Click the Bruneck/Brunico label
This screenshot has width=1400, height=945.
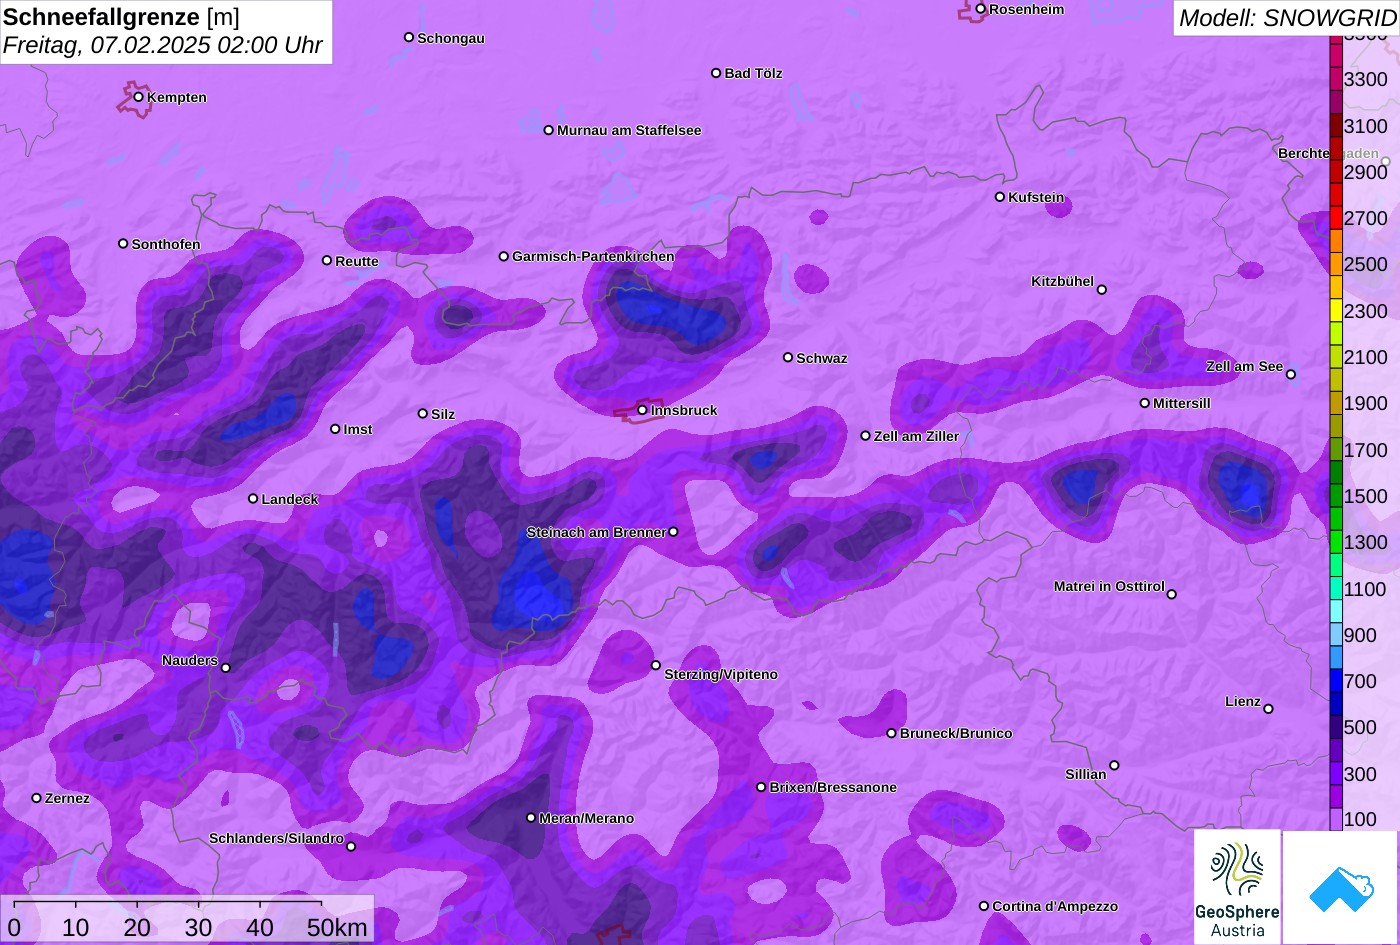(956, 734)
